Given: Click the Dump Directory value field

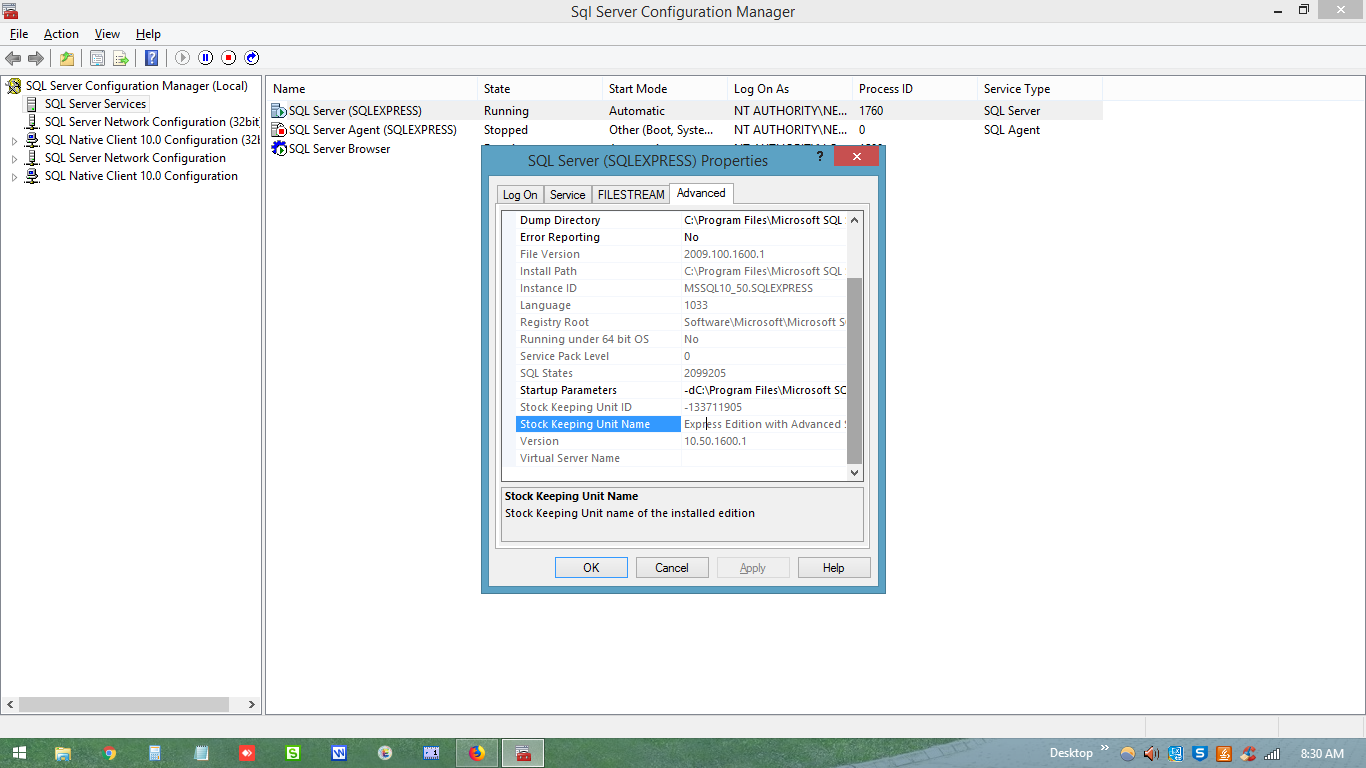Looking at the screenshot, I should 764,220.
